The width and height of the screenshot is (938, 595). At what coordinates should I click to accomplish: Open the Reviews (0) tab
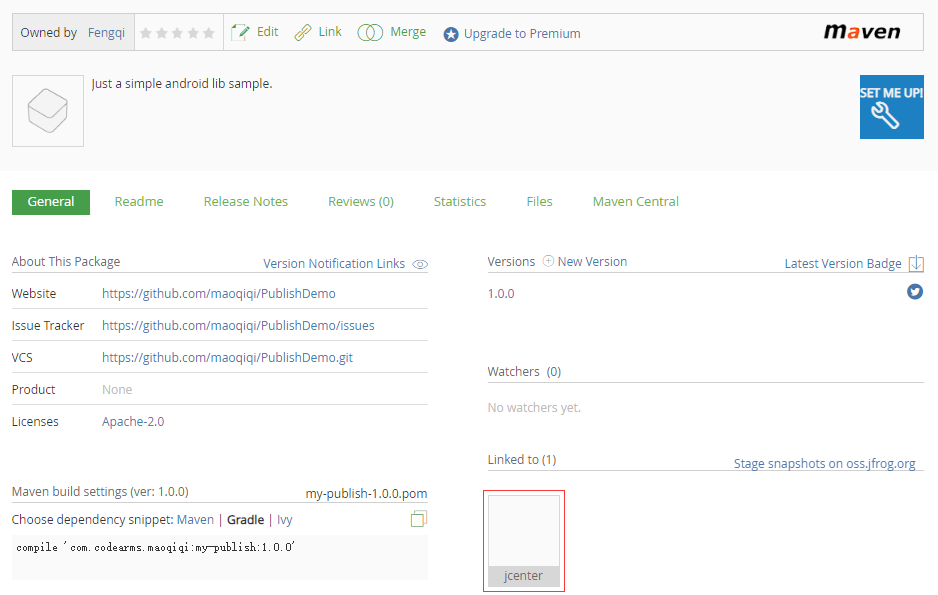click(x=361, y=202)
